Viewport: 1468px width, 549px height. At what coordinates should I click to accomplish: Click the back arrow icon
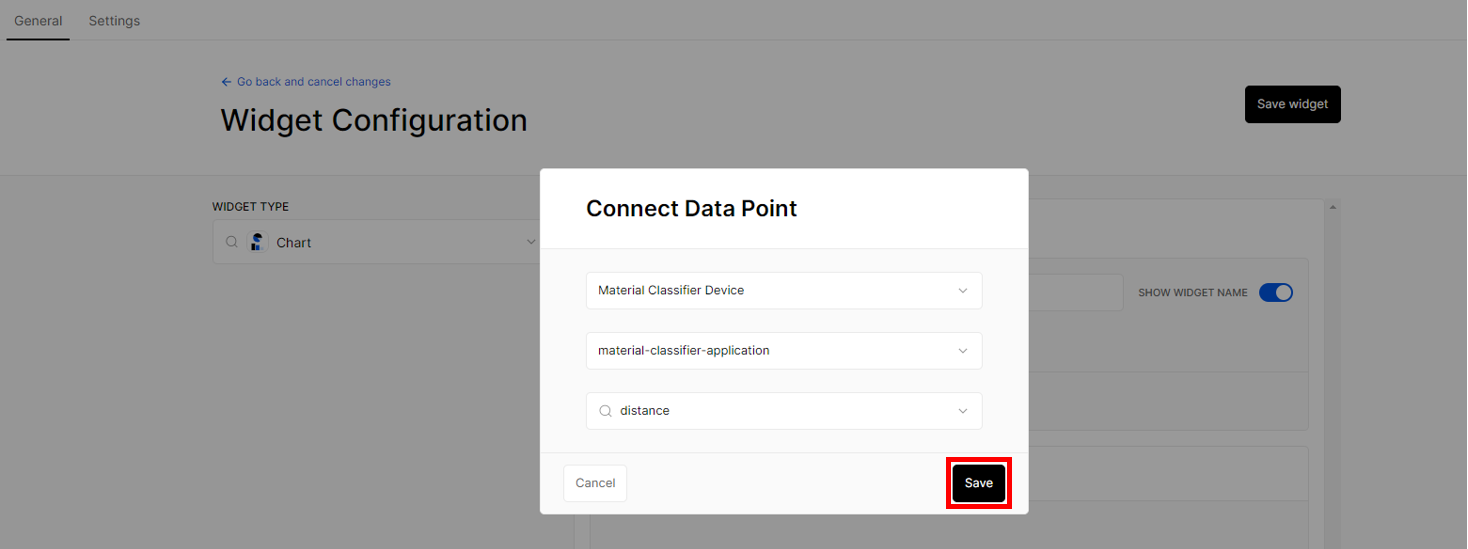(x=226, y=82)
